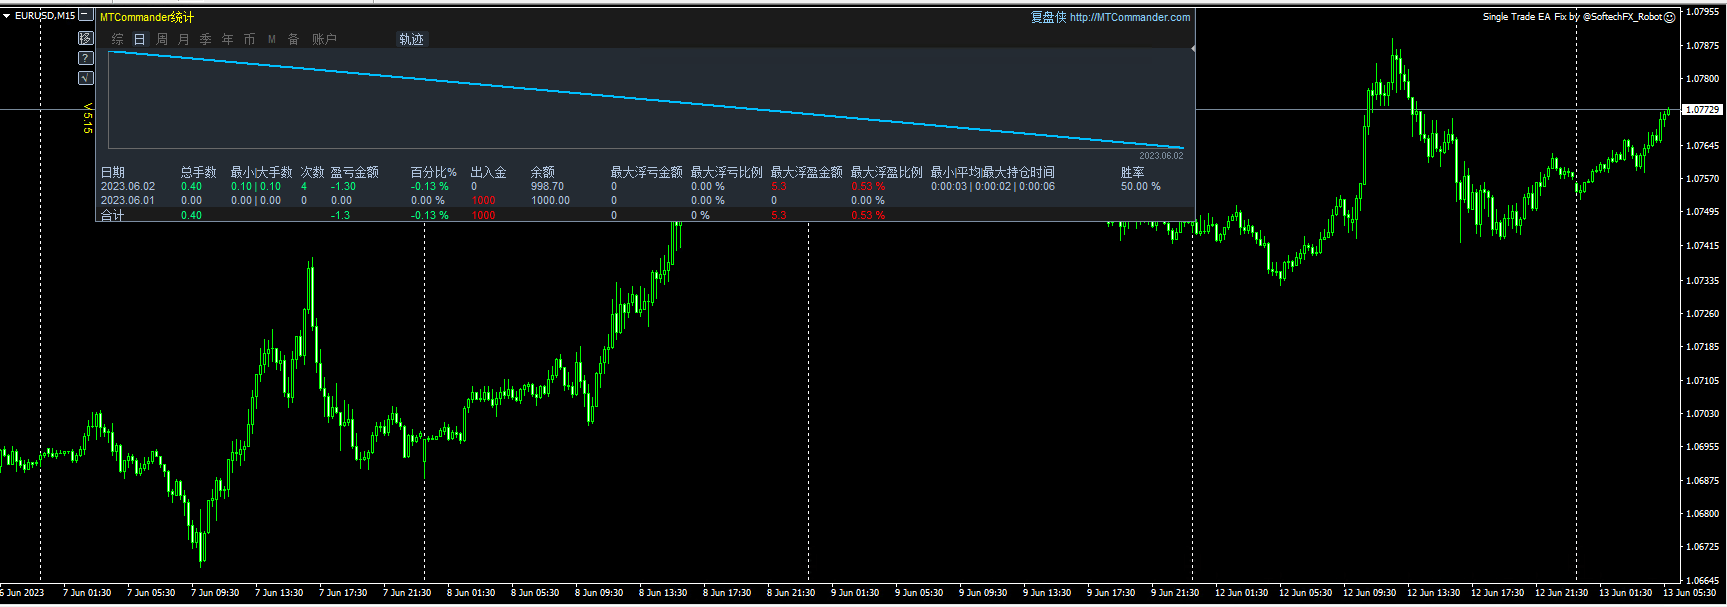Click the smiley face icon beside the EA name
Screen dimensions: 1727x607
(x=1669, y=17)
